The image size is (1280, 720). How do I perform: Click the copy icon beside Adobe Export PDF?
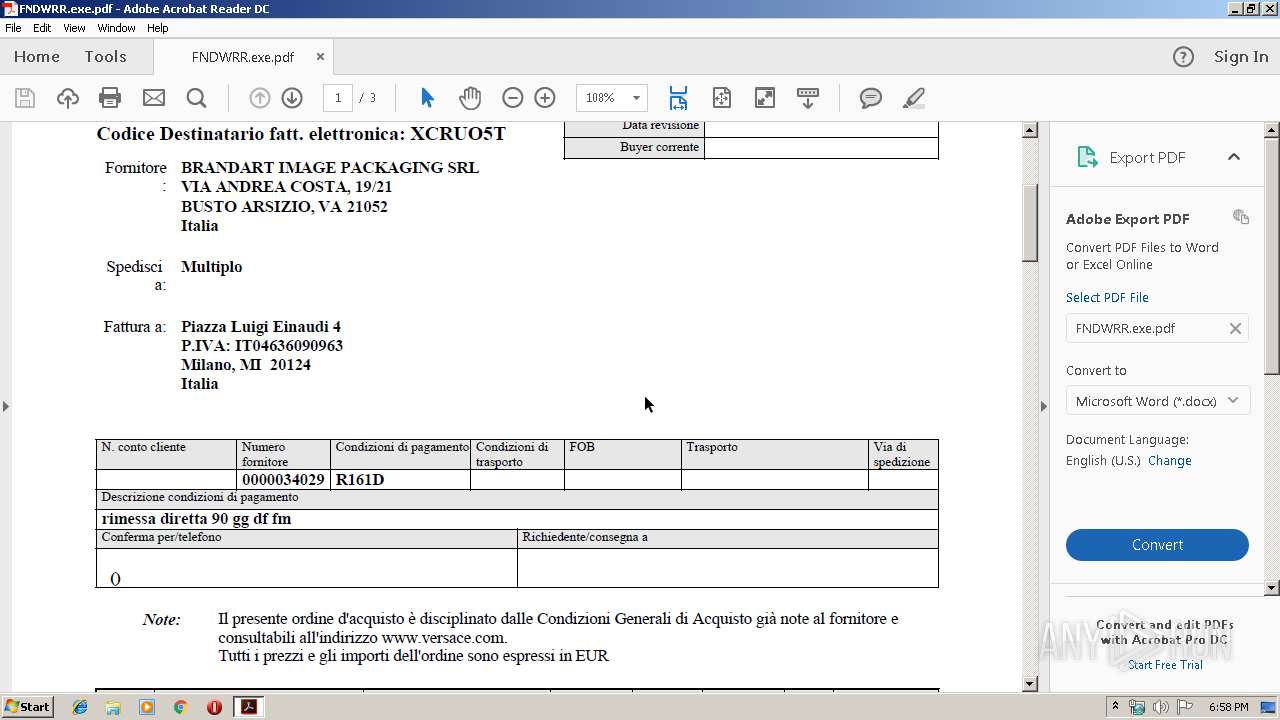coord(1241,217)
